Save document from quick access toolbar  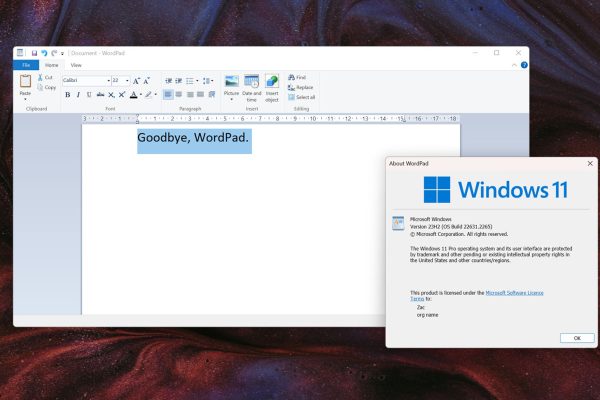[34, 53]
